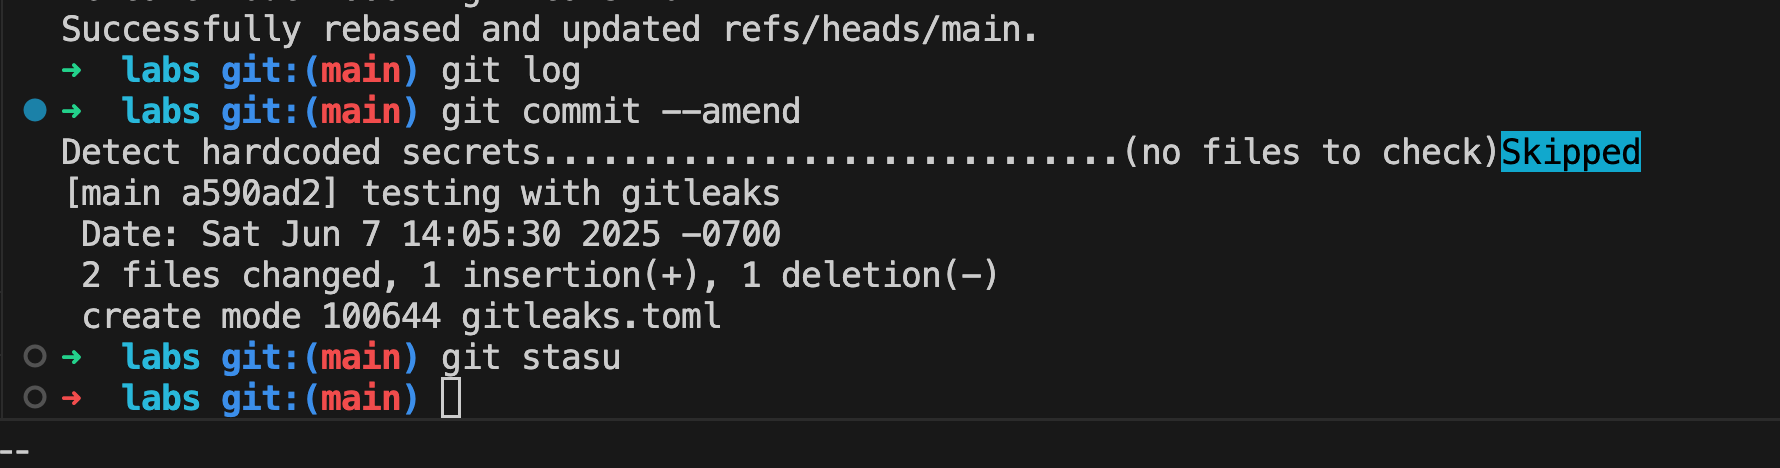Click the red prompt arrow on the last line
Image resolution: width=1780 pixels, height=468 pixels.
(x=71, y=398)
